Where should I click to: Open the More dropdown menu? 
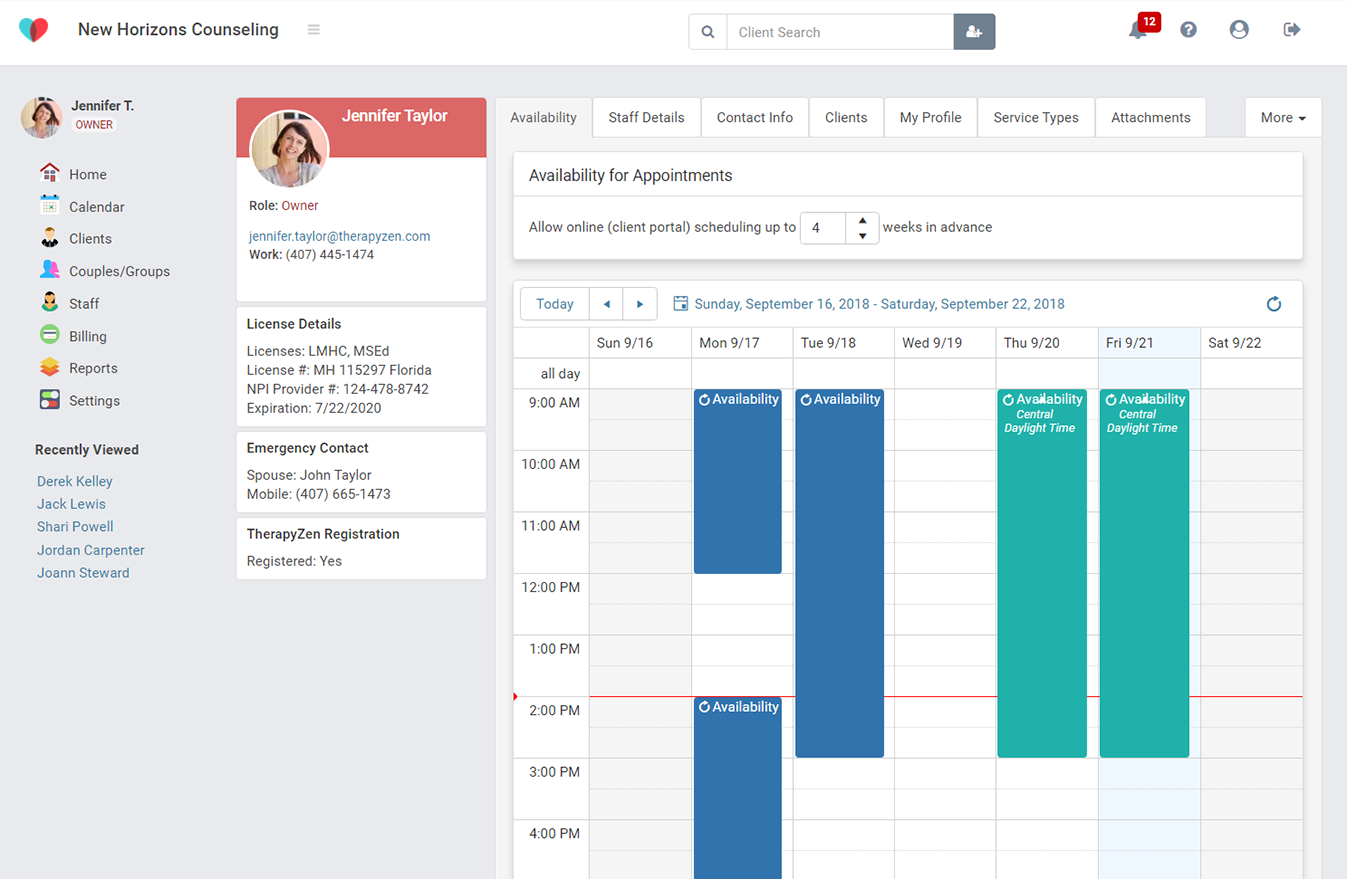pos(1283,117)
